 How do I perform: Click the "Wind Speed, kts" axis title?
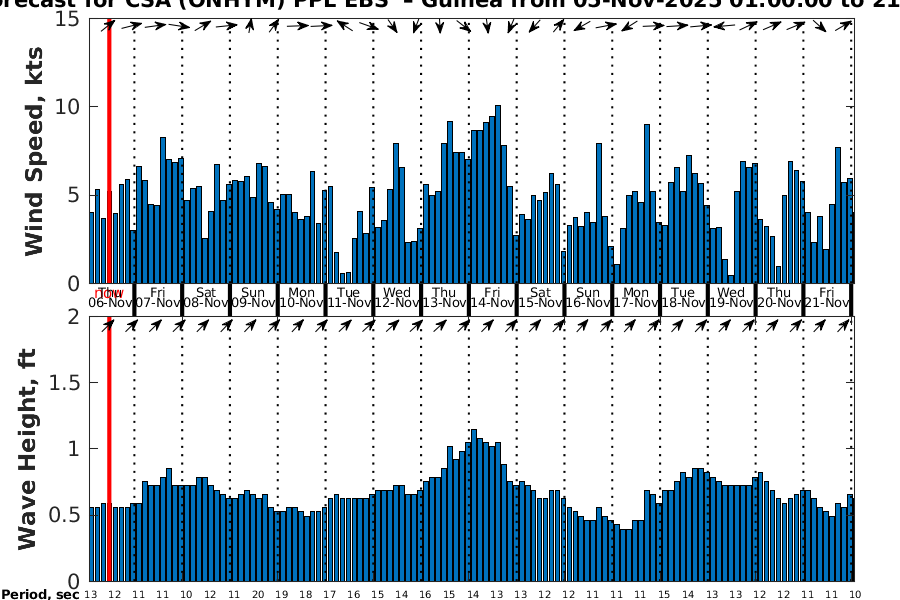34,150
